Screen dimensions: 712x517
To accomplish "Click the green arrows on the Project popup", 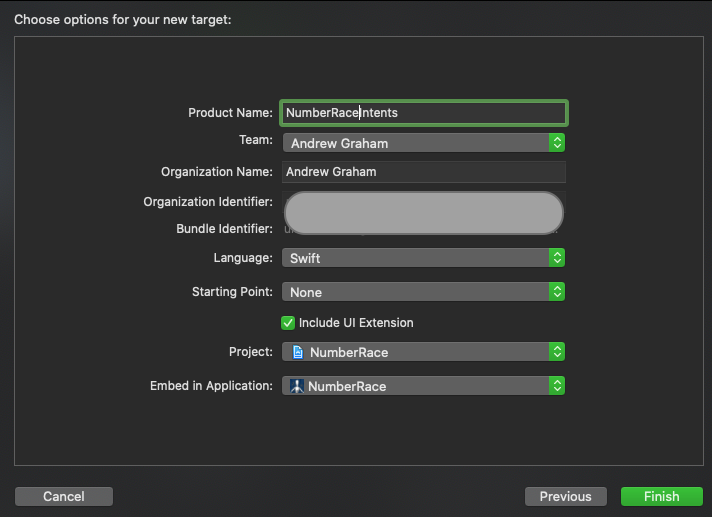I will coord(557,352).
